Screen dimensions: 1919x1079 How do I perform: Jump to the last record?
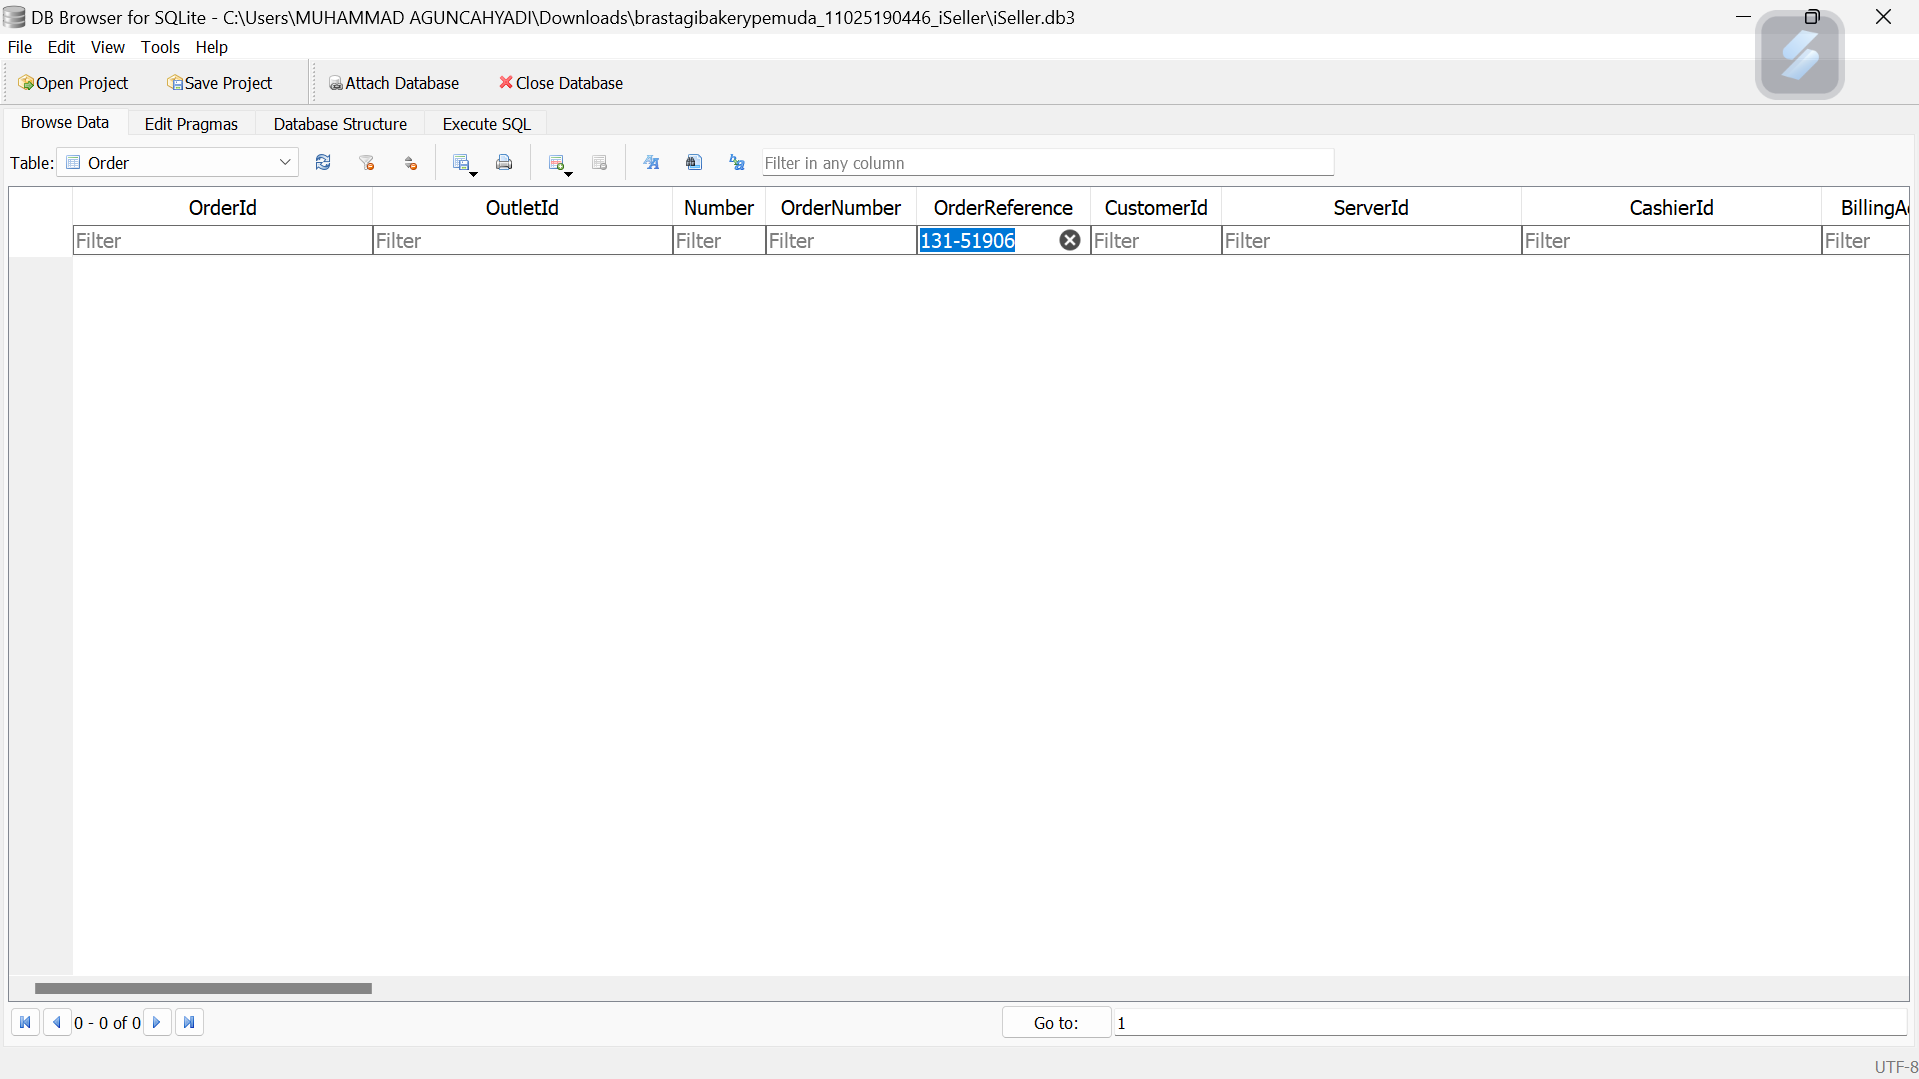[189, 1023]
